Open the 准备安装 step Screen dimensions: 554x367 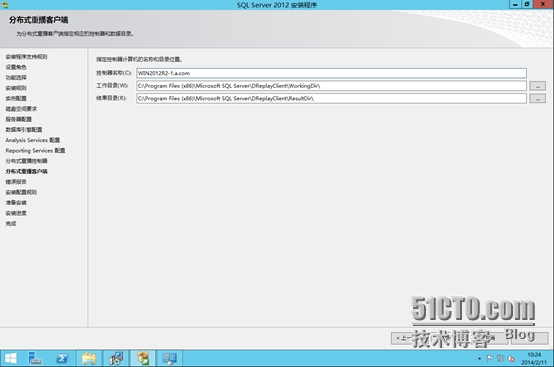16,202
